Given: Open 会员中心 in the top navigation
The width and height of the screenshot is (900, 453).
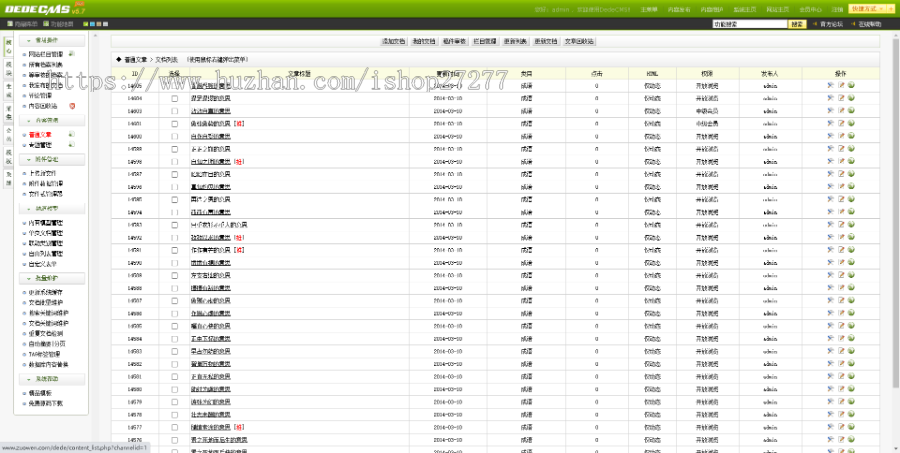Looking at the screenshot, I should pyautogui.click(x=810, y=10).
